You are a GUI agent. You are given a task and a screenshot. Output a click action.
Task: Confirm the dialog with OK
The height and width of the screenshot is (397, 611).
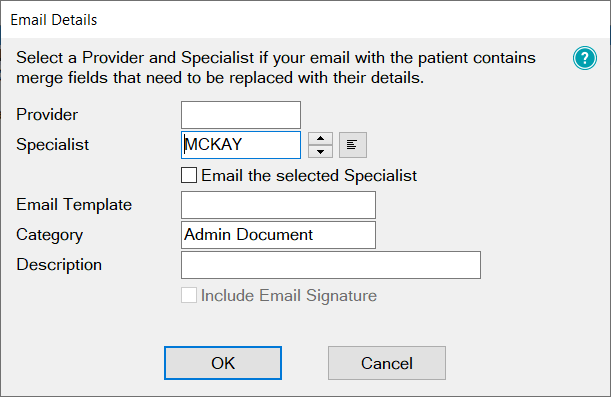223,363
